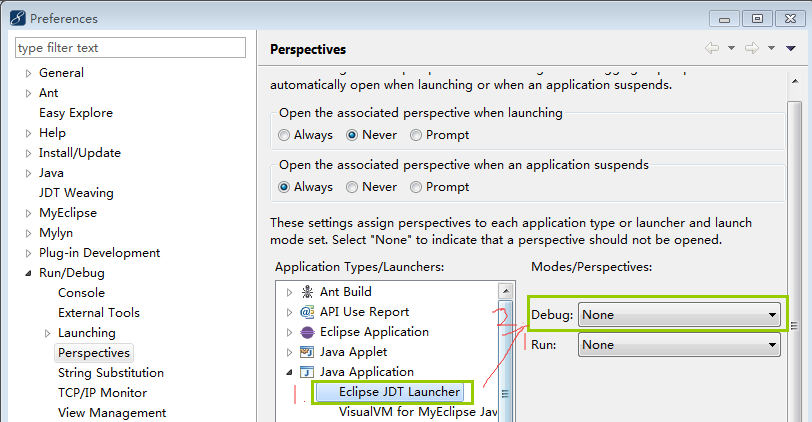812x422 pixels.
Task: Open the Run perspective dropdown
Action: (679, 345)
